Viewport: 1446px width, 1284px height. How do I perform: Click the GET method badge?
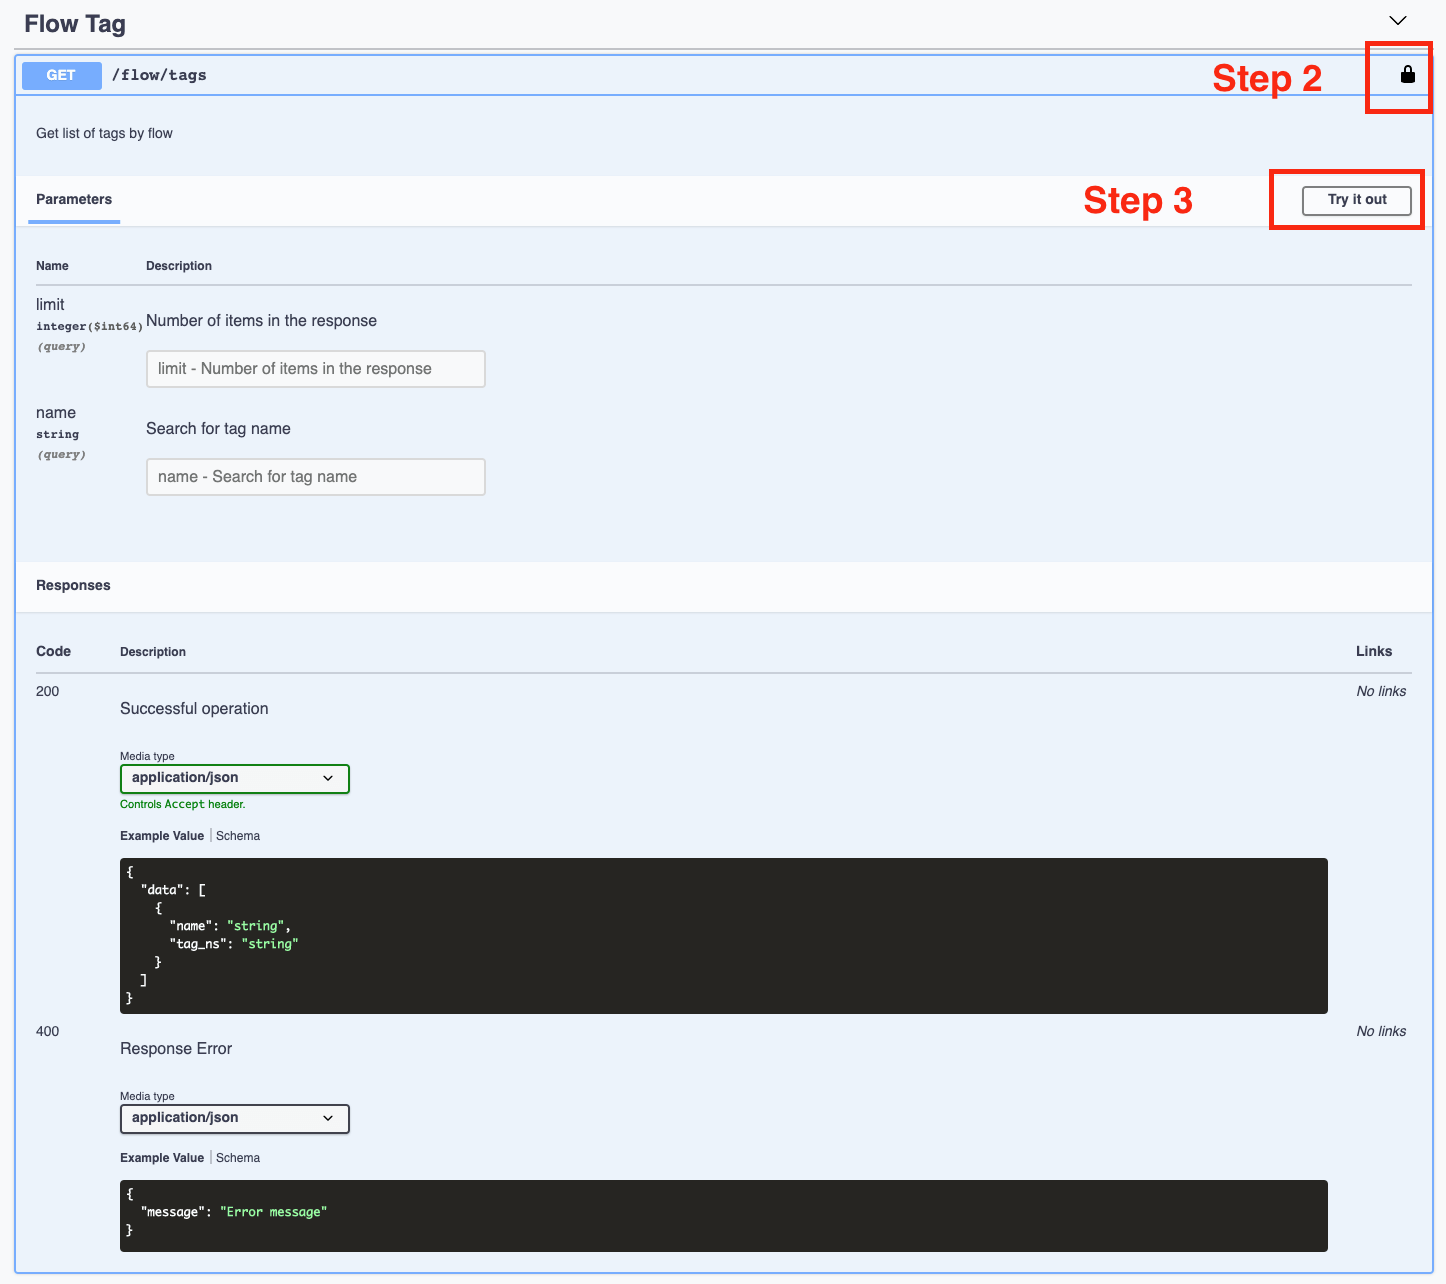(x=61, y=75)
